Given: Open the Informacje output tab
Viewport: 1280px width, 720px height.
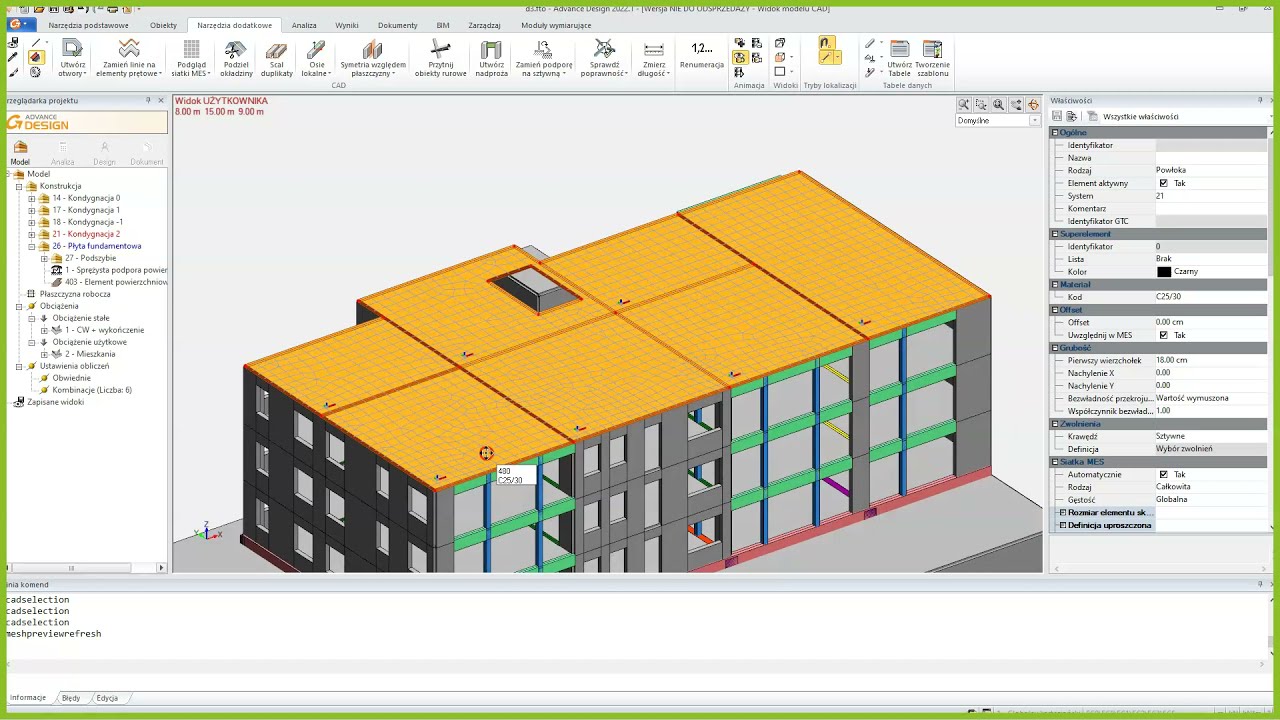Looking at the screenshot, I should [x=28, y=698].
